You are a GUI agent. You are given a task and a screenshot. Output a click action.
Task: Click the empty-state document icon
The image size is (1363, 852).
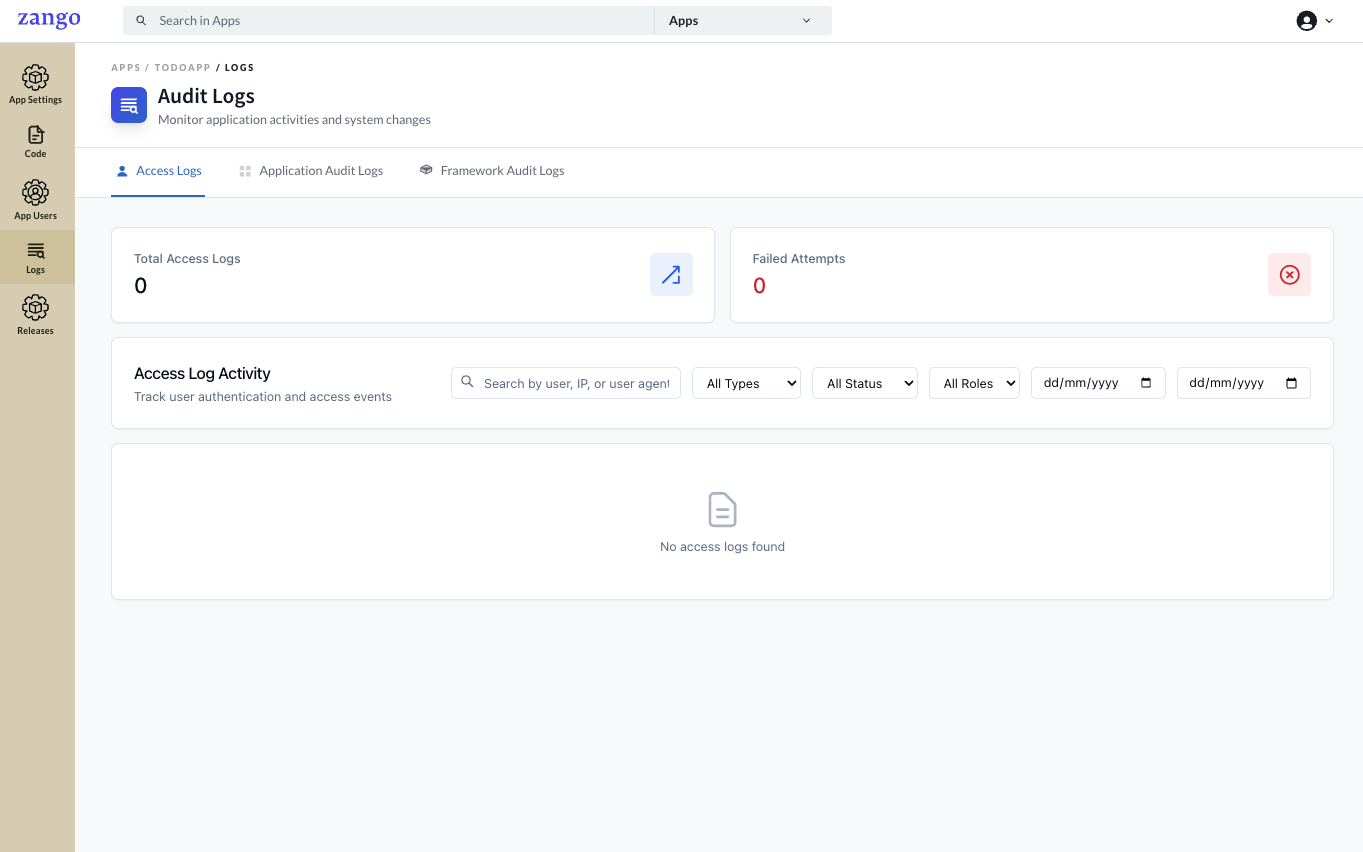[722, 510]
